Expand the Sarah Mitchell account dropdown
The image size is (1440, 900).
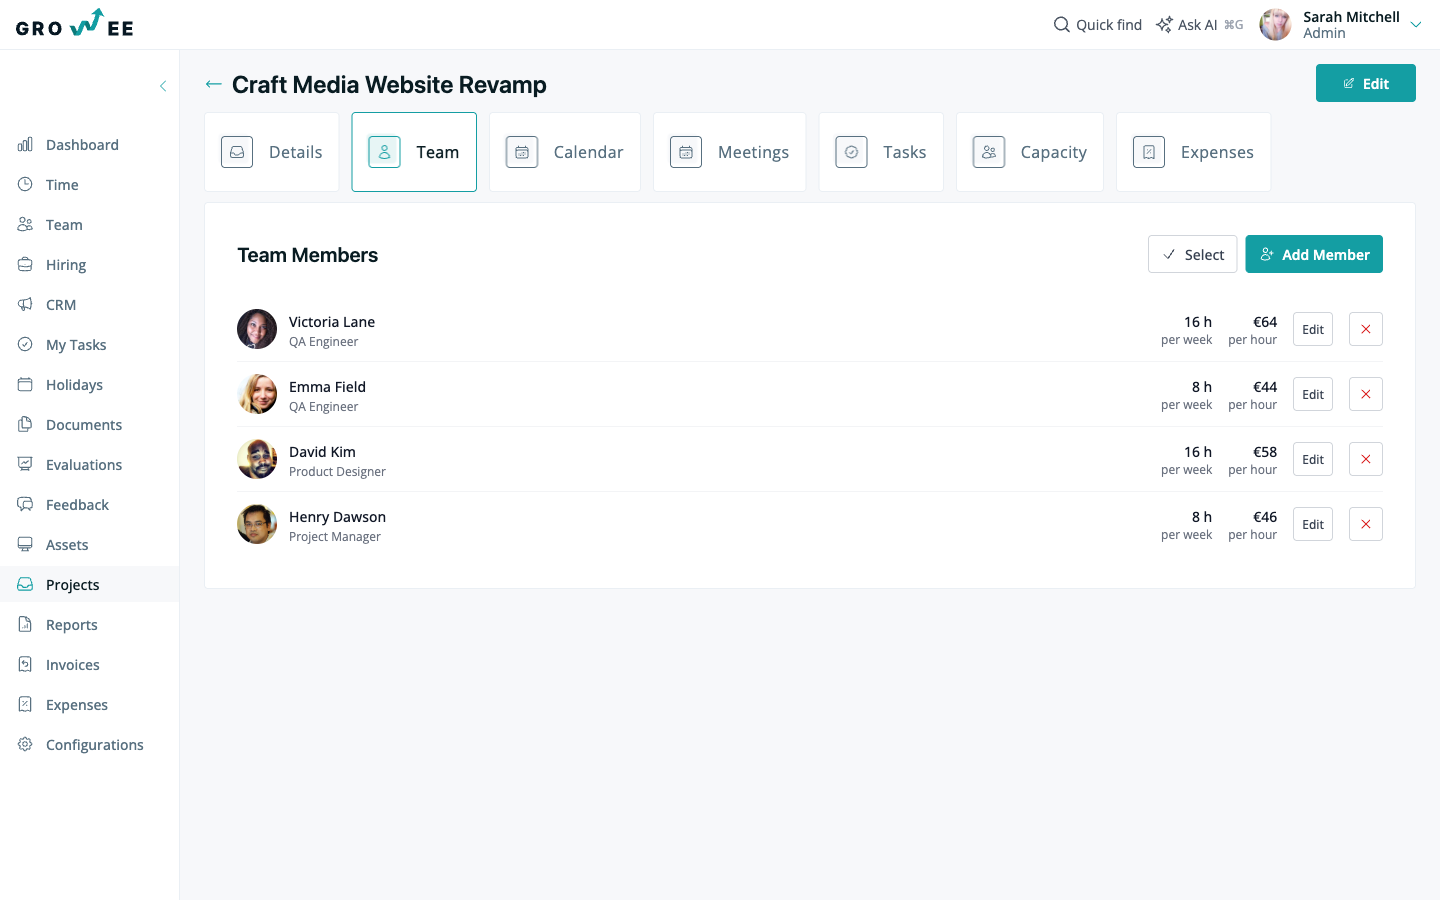point(1416,25)
